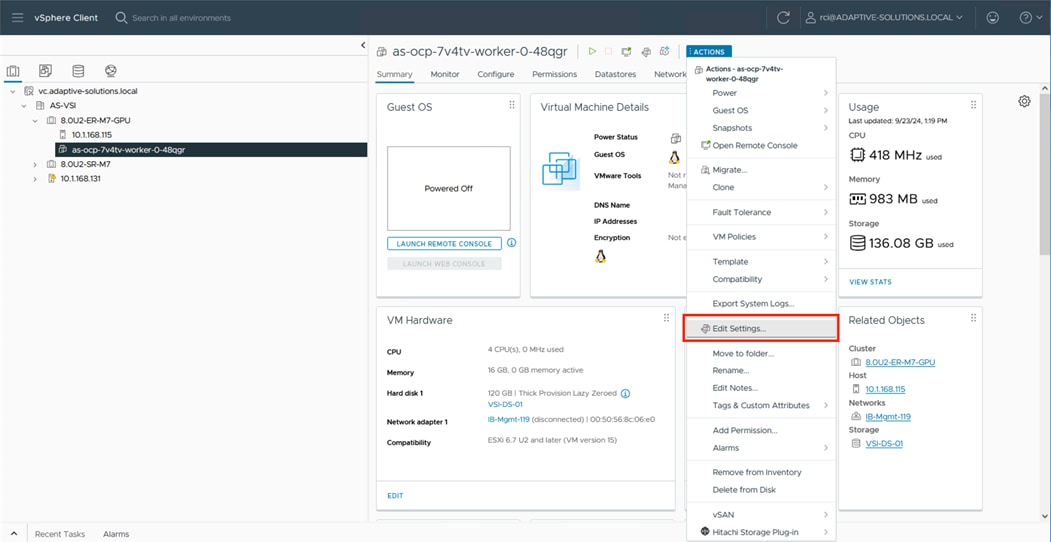Open the hamburger navigation menu

(17, 17)
